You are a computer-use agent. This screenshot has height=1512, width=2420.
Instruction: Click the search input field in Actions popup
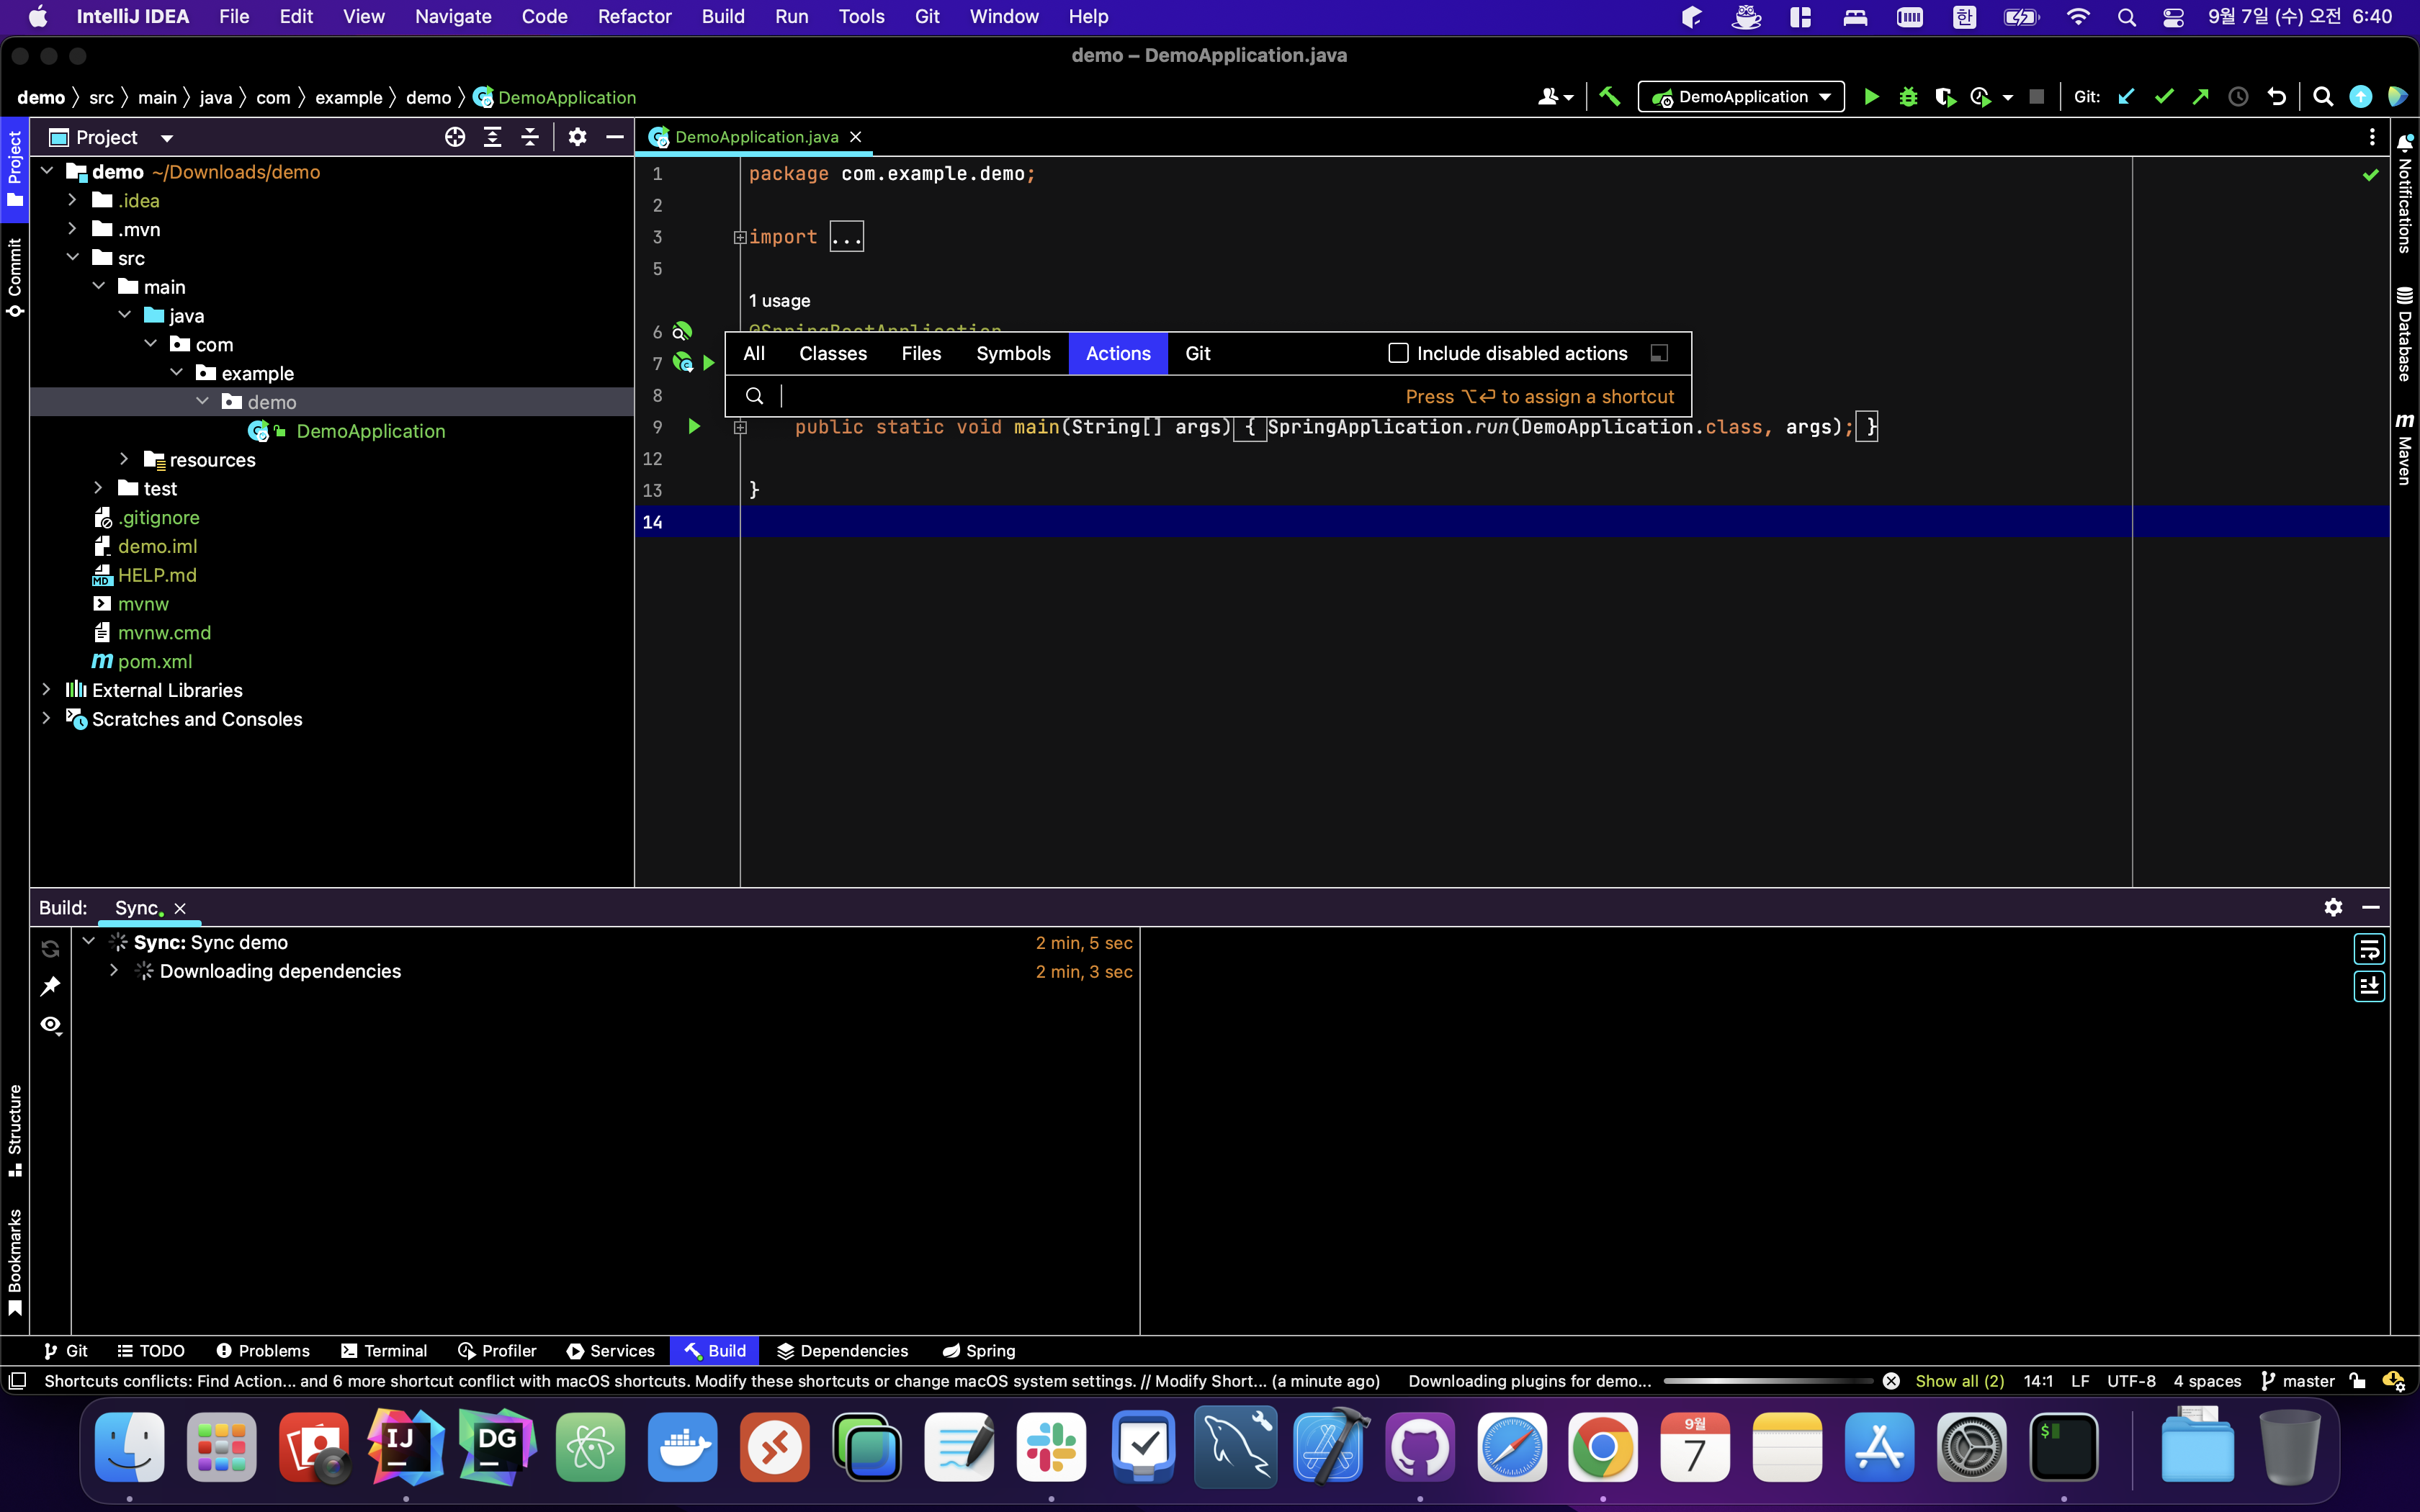(x=1080, y=397)
